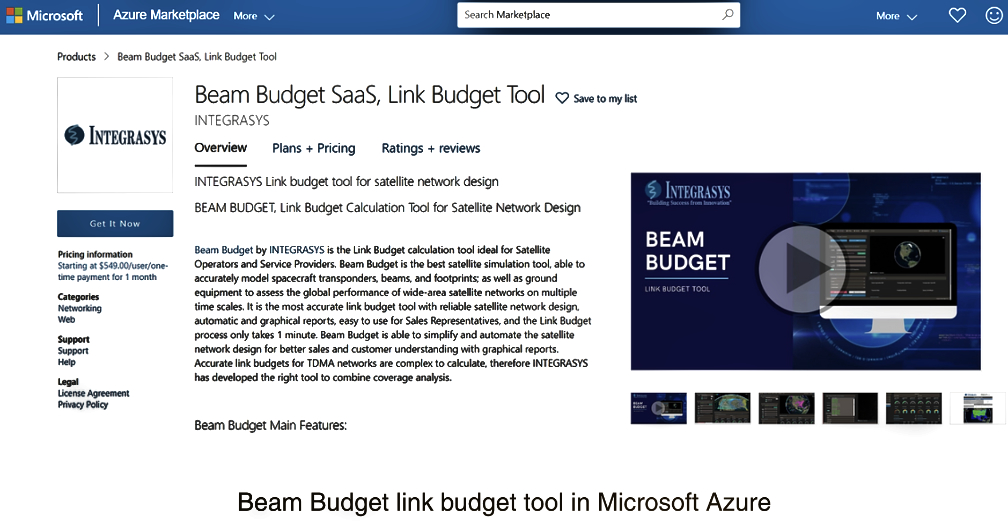Click the product title Beam Budget SaaS

[370, 95]
